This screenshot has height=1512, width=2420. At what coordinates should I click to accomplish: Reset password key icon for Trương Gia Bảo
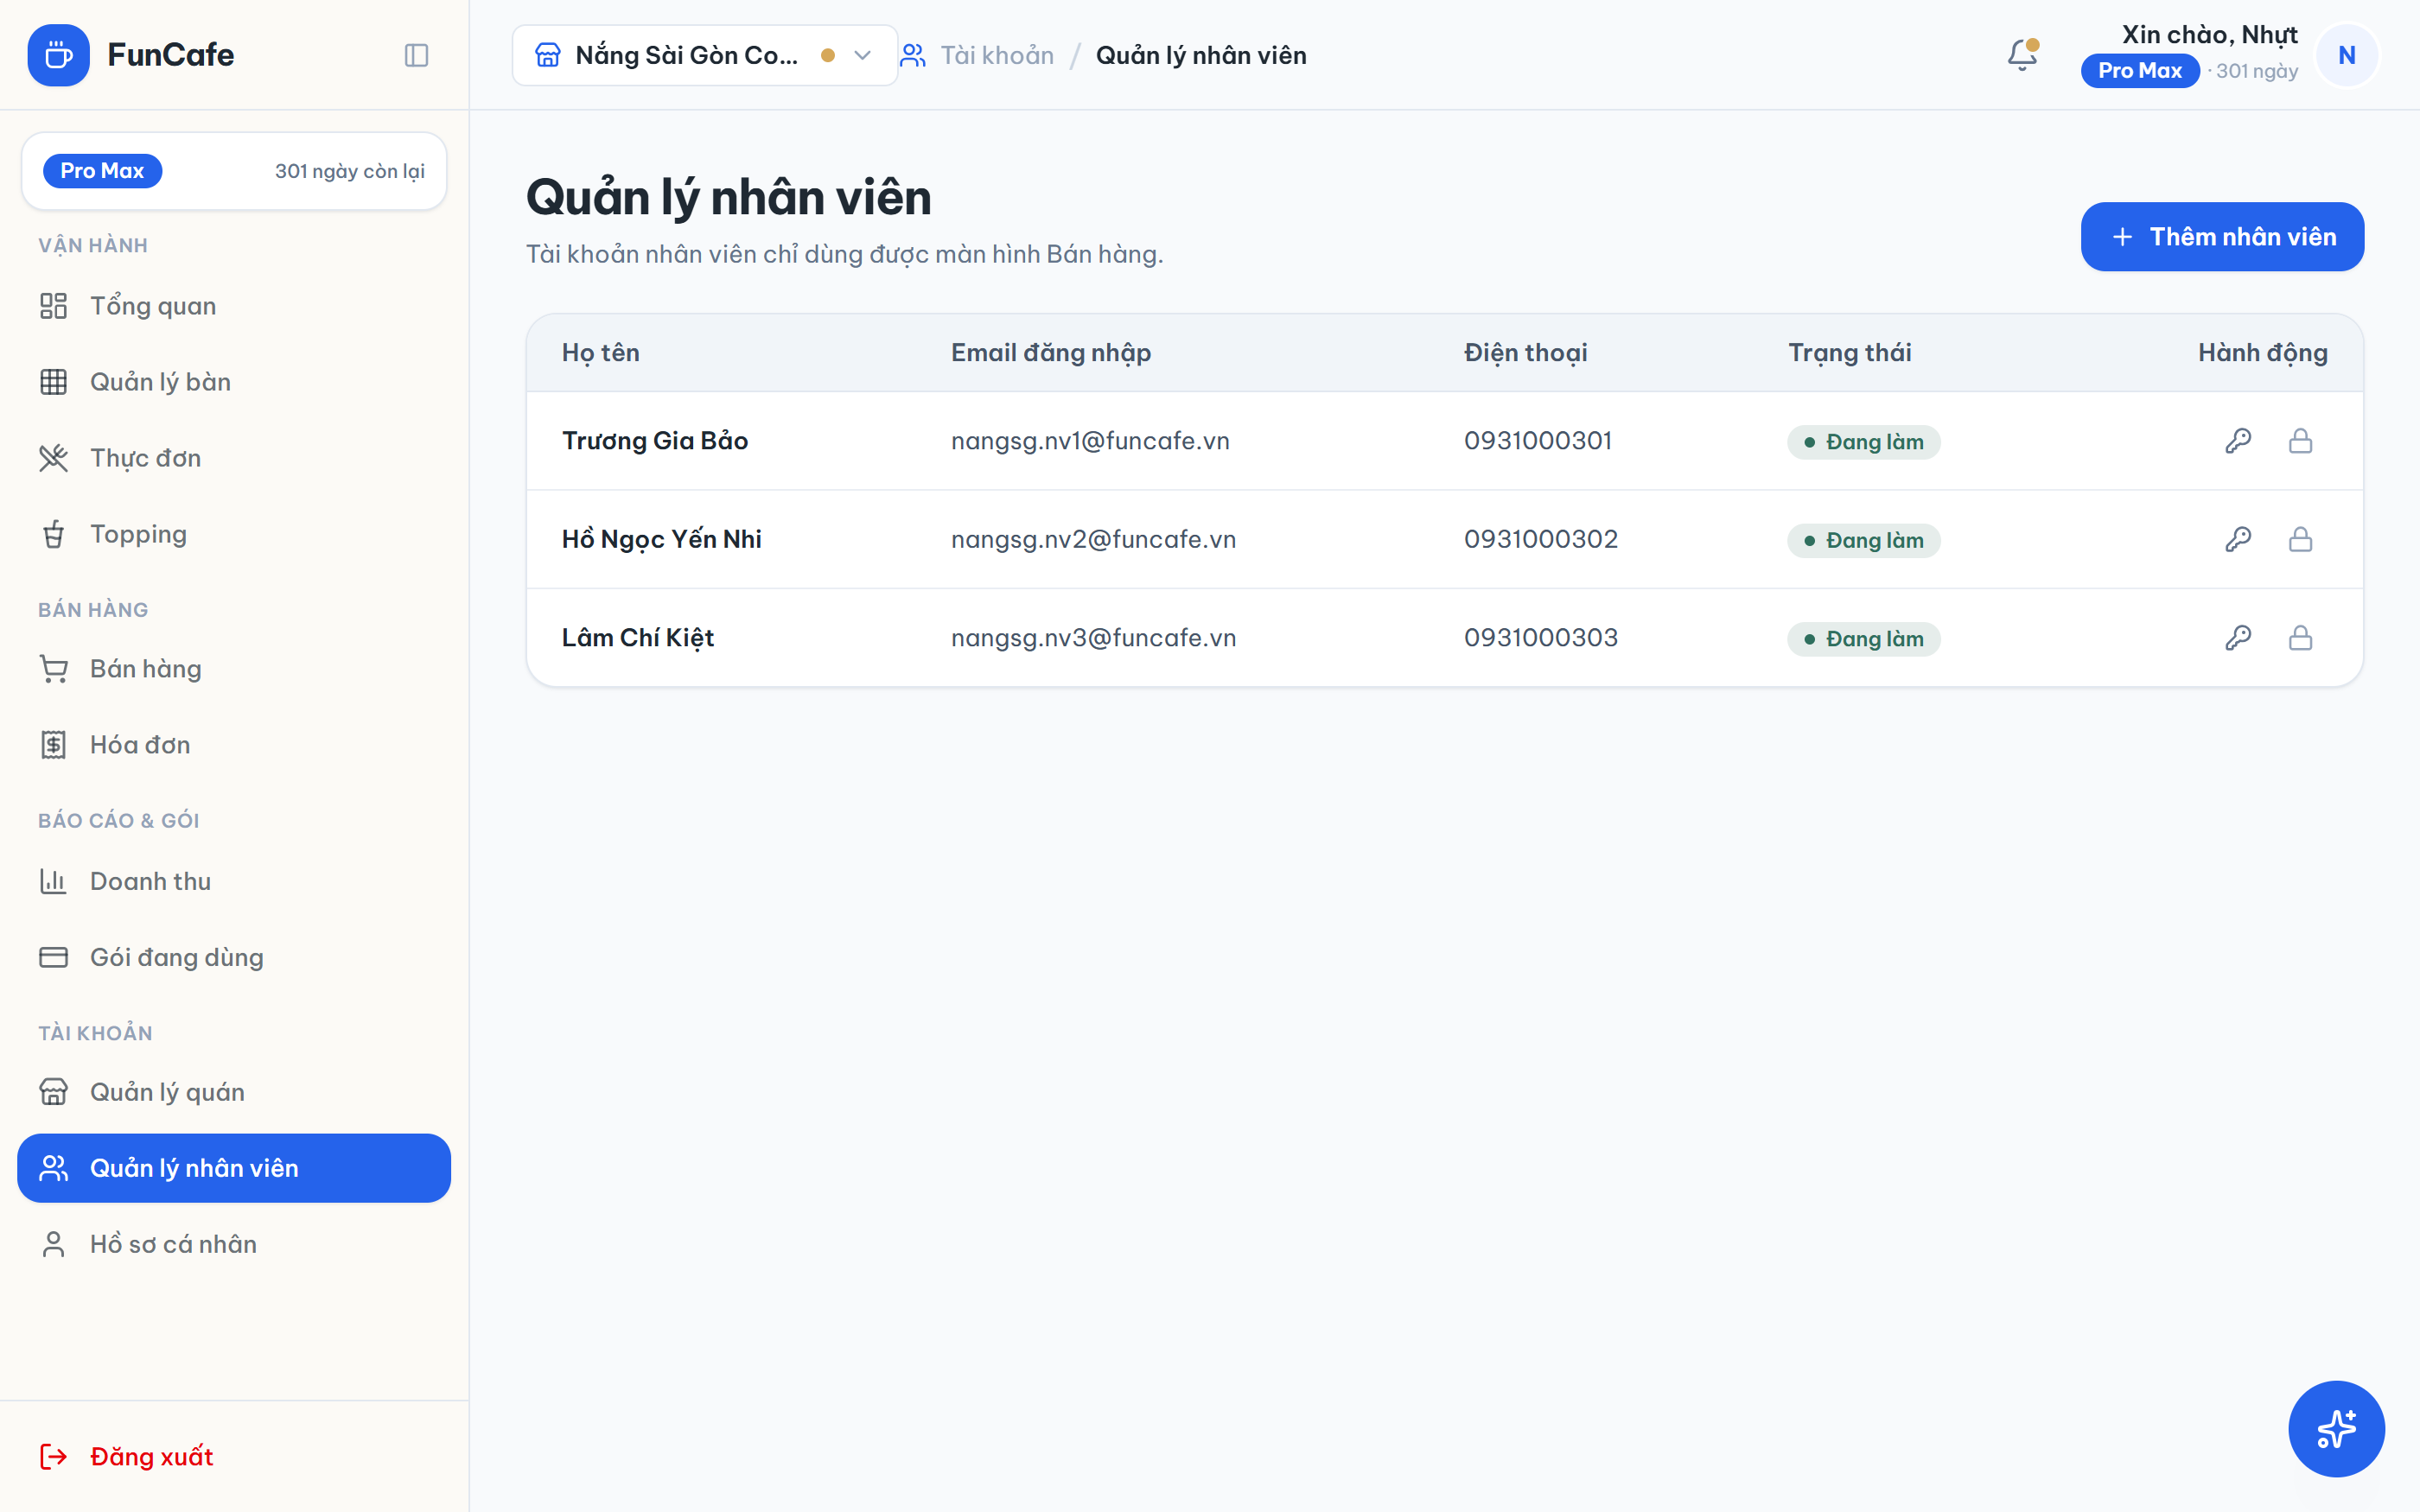[x=2238, y=441]
